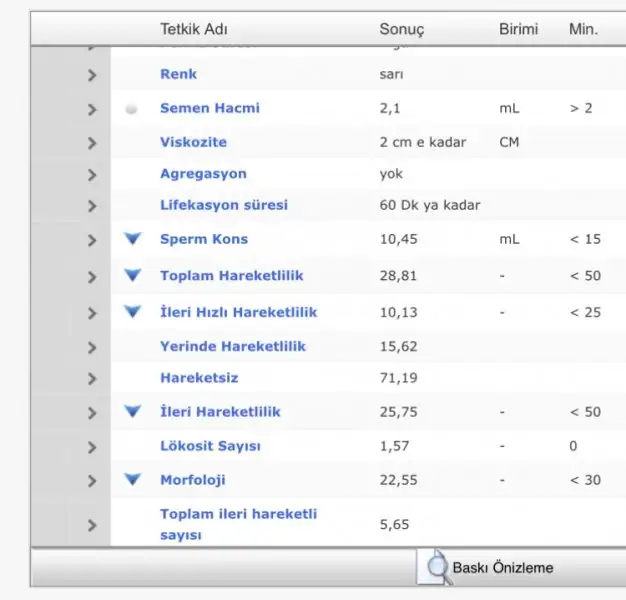This screenshot has width=626, height=600.
Task: Open the Baskı Önizleme button
Action: [x=501, y=568]
